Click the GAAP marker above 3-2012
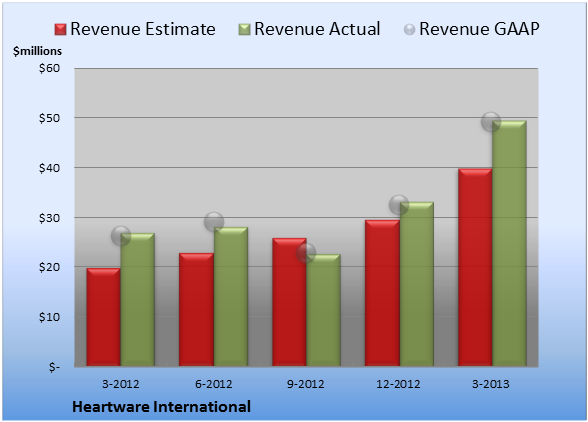Viewport: 588px width, 422px height. tap(121, 236)
